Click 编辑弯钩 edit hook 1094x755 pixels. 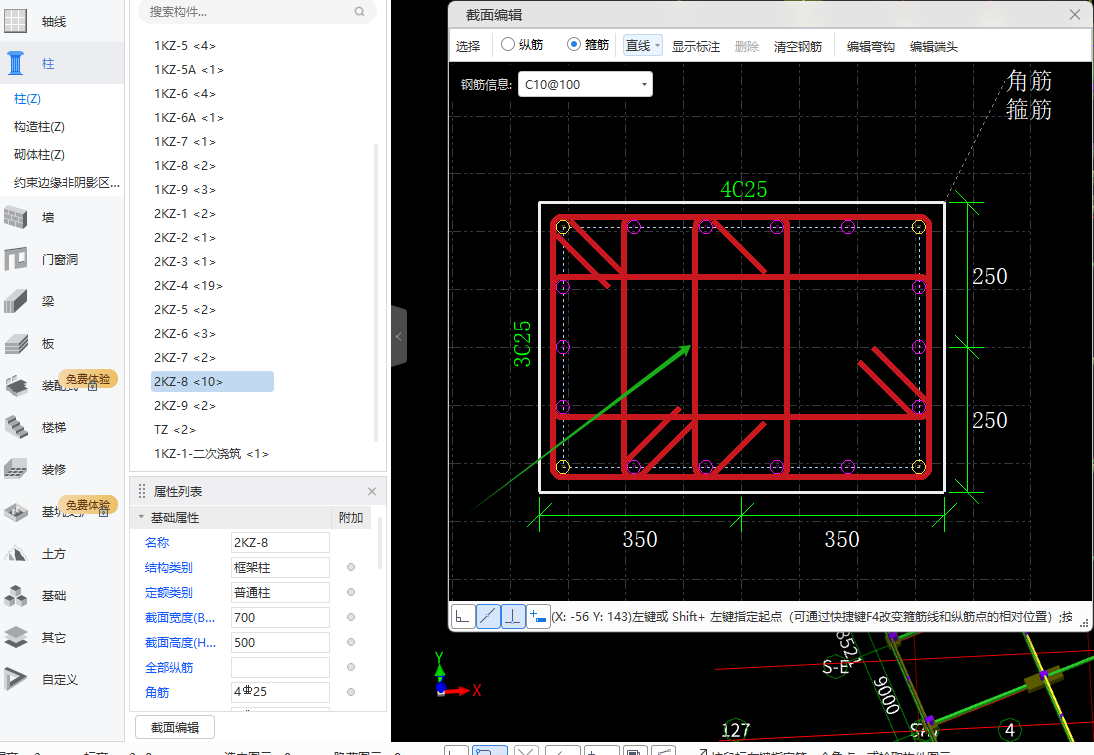[x=870, y=47]
